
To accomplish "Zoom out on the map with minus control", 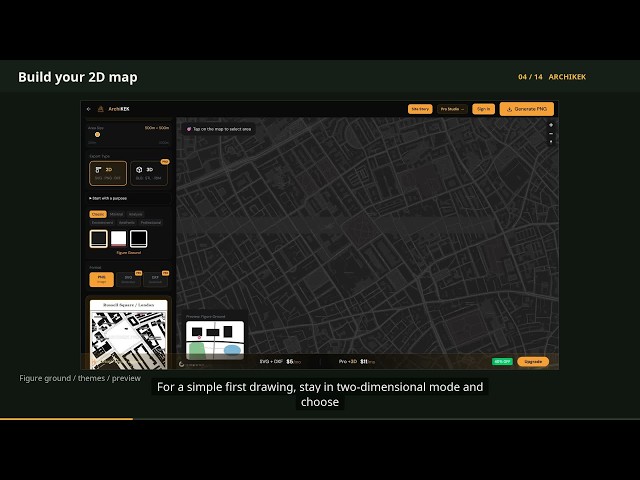I will pyautogui.click(x=551, y=133).
